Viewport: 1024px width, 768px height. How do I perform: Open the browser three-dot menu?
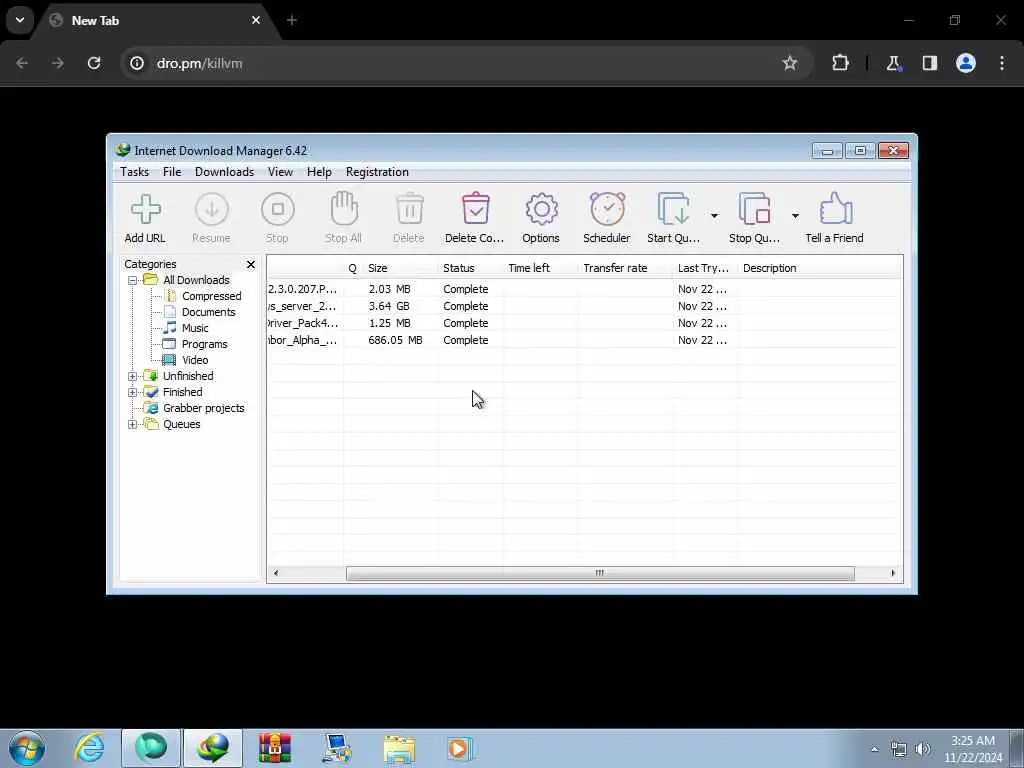tap(1002, 63)
